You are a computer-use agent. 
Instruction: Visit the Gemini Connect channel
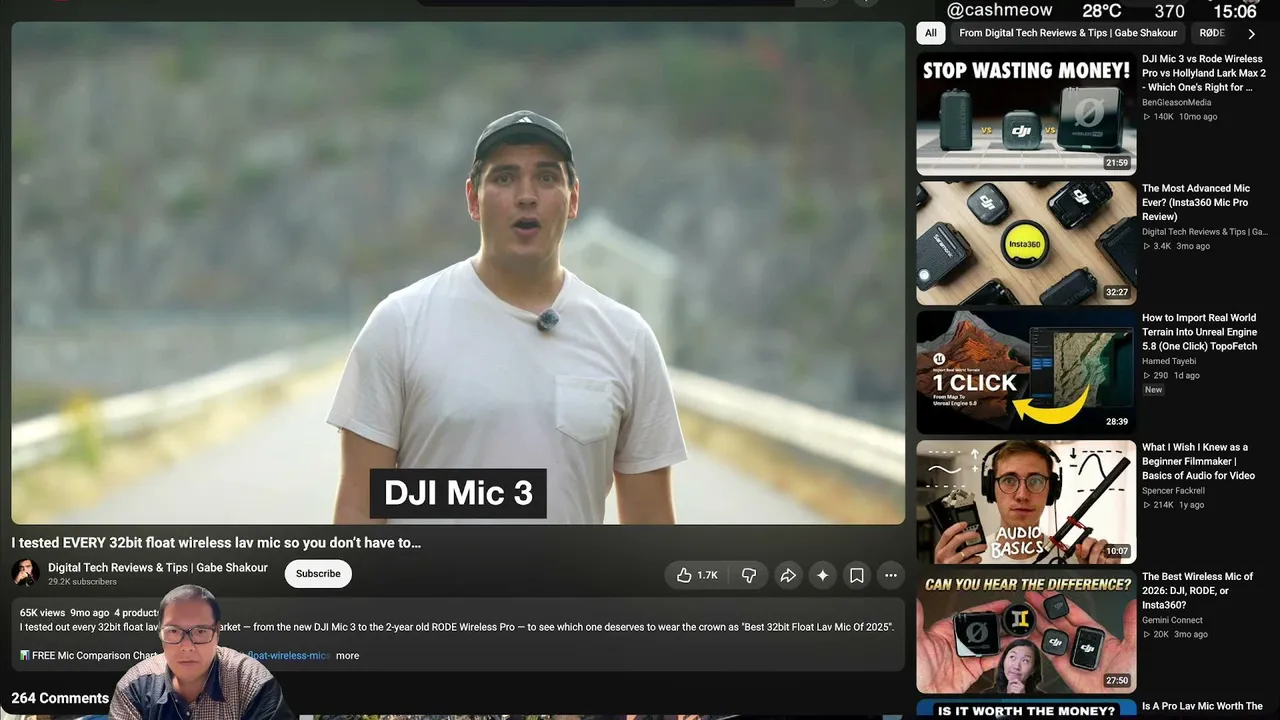[1172, 620]
